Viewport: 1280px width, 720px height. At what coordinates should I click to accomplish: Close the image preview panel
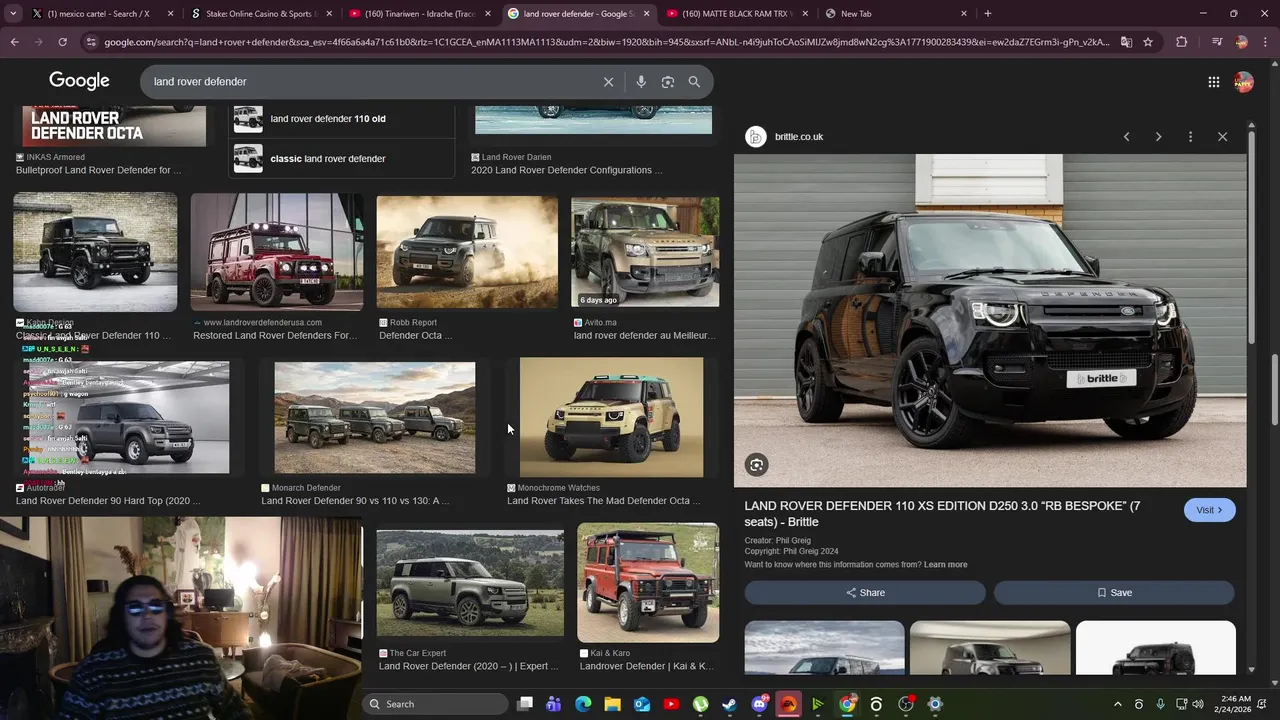pos(1222,137)
